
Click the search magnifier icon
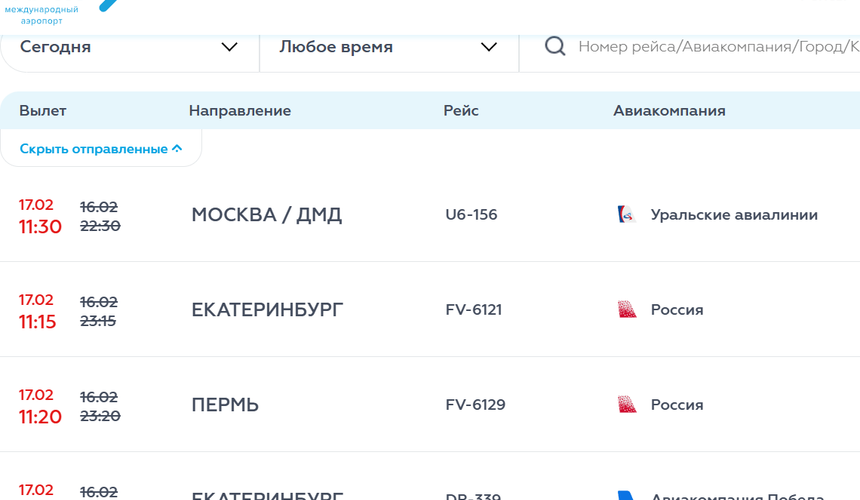(x=555, y=47)
